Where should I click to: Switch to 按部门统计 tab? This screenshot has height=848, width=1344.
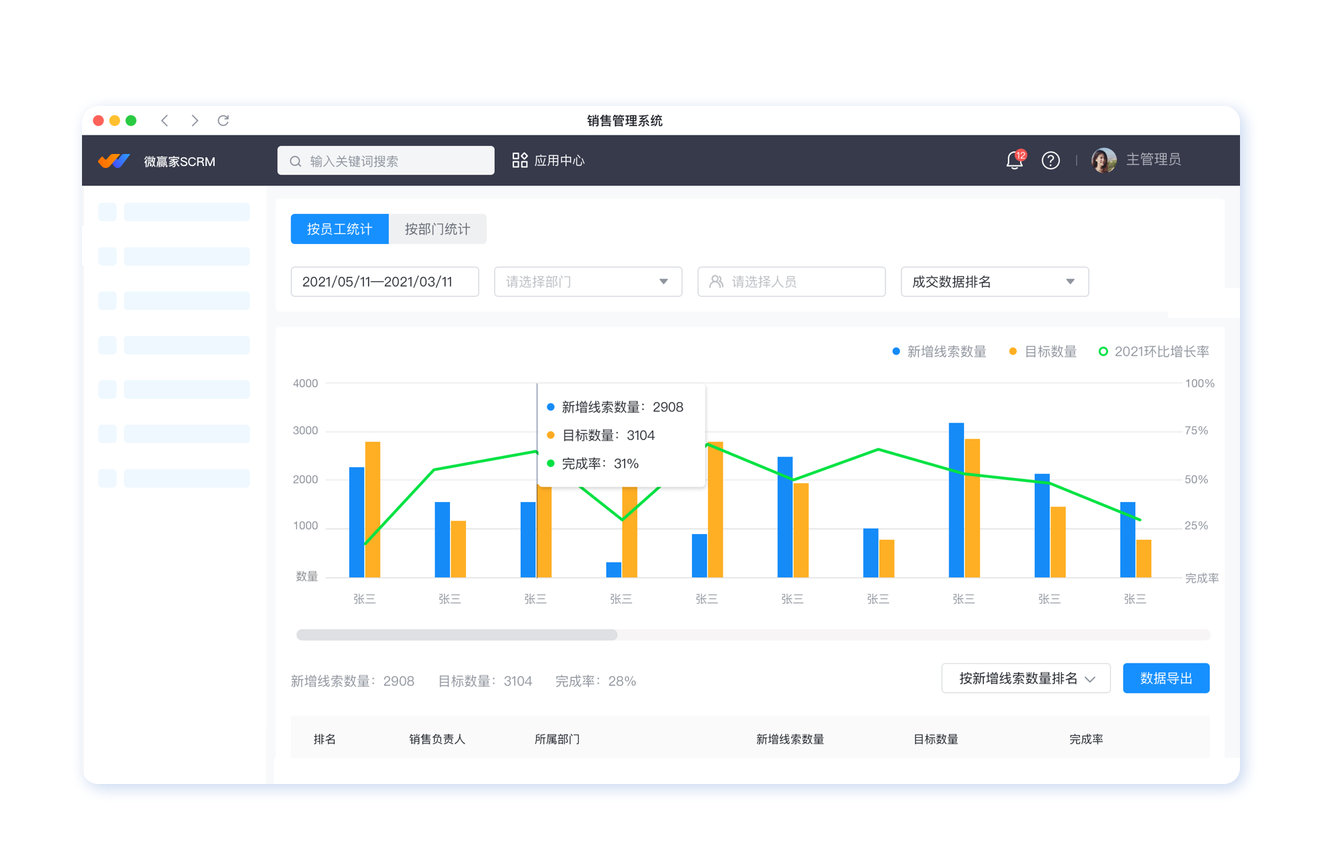[438, 229]
